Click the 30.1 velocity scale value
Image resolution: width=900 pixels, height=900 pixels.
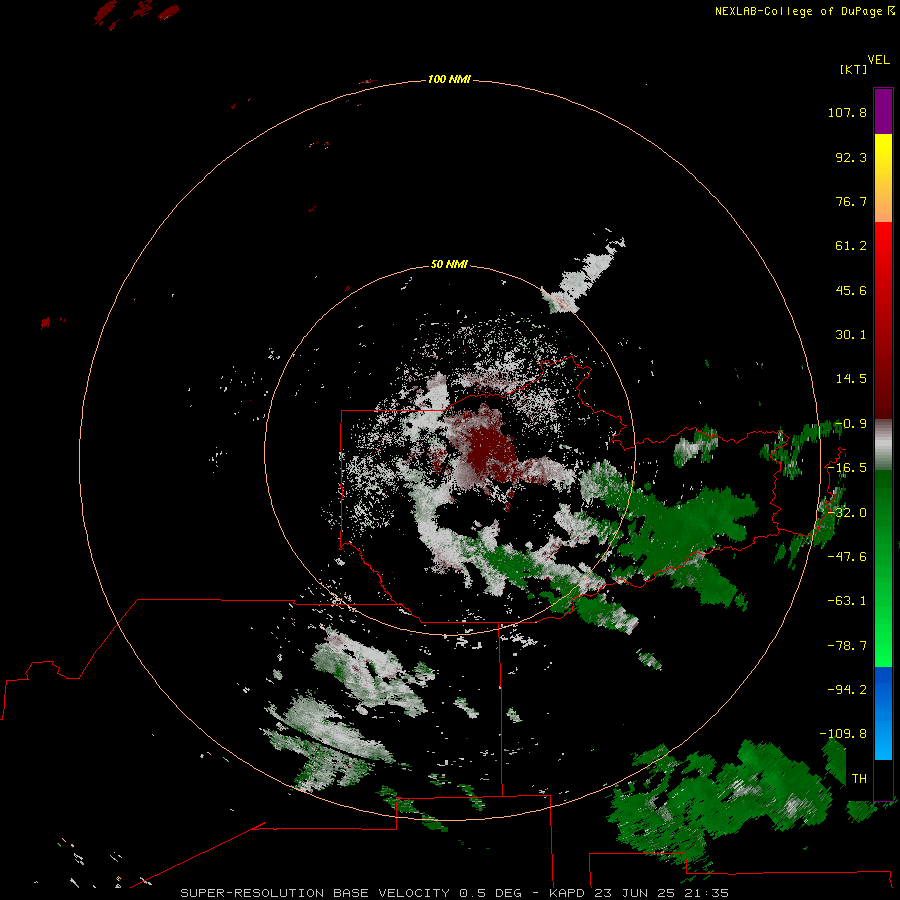pos(851,335)
